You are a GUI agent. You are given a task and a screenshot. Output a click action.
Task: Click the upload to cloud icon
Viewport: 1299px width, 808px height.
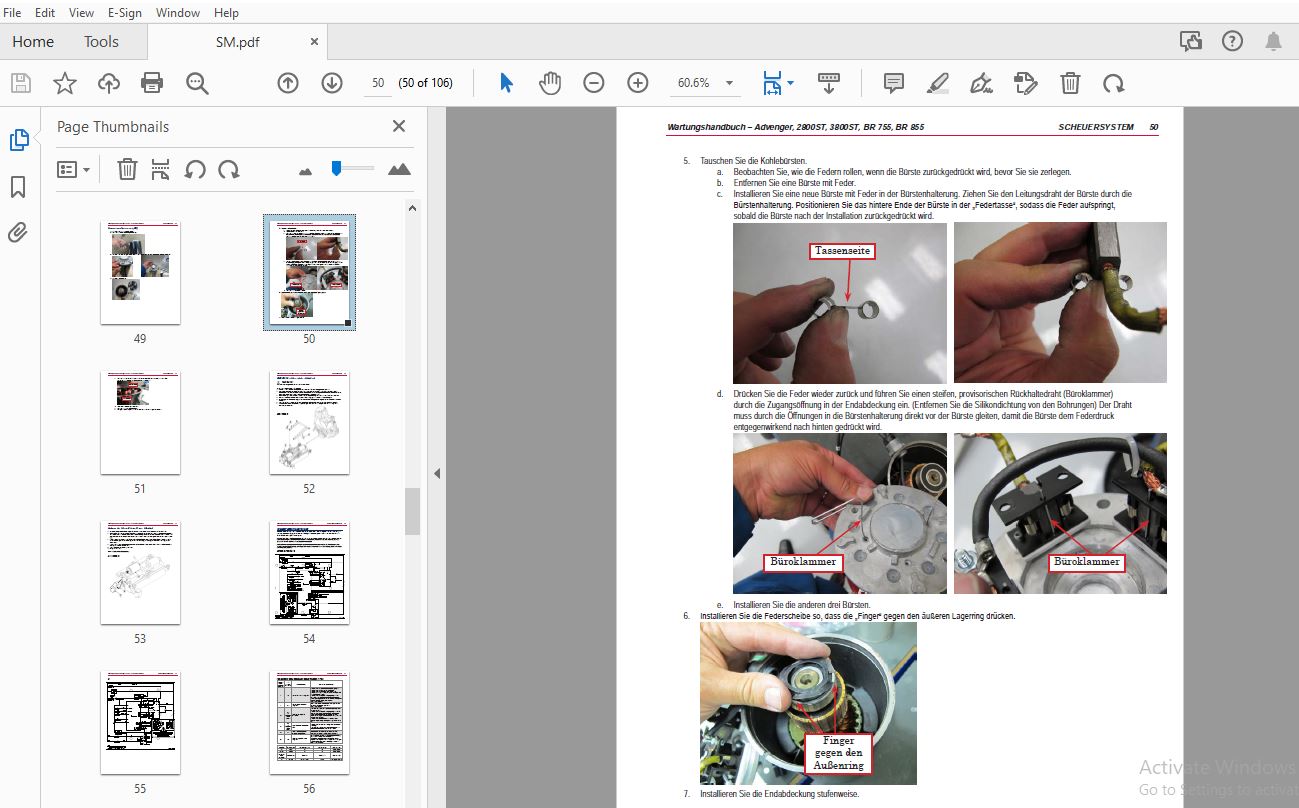tap(109, 83)
